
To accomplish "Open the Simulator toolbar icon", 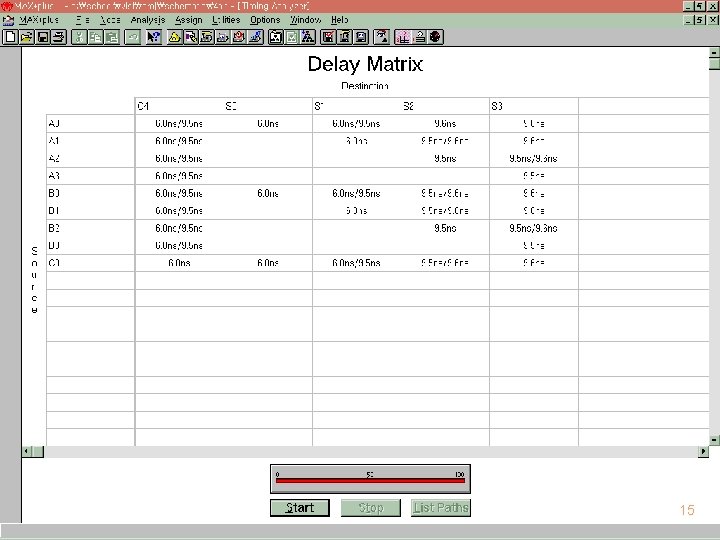I will [223, 37].
